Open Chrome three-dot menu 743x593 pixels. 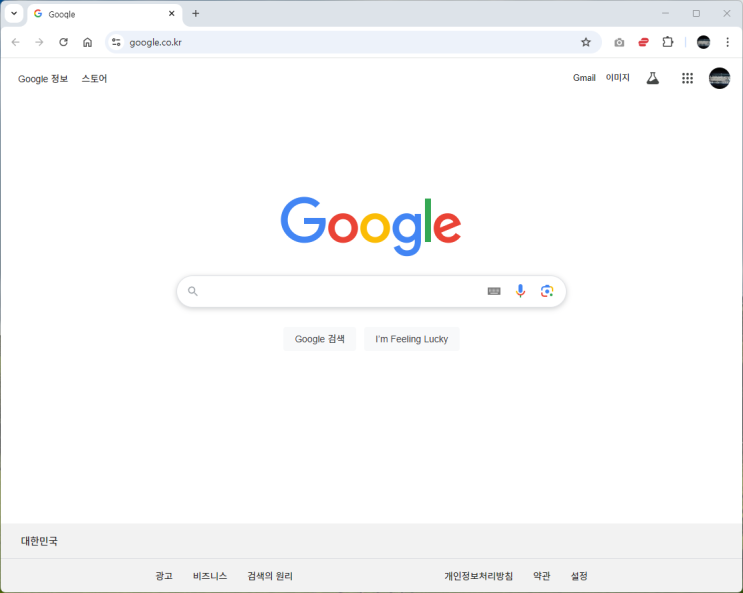(x=727, y=42)
